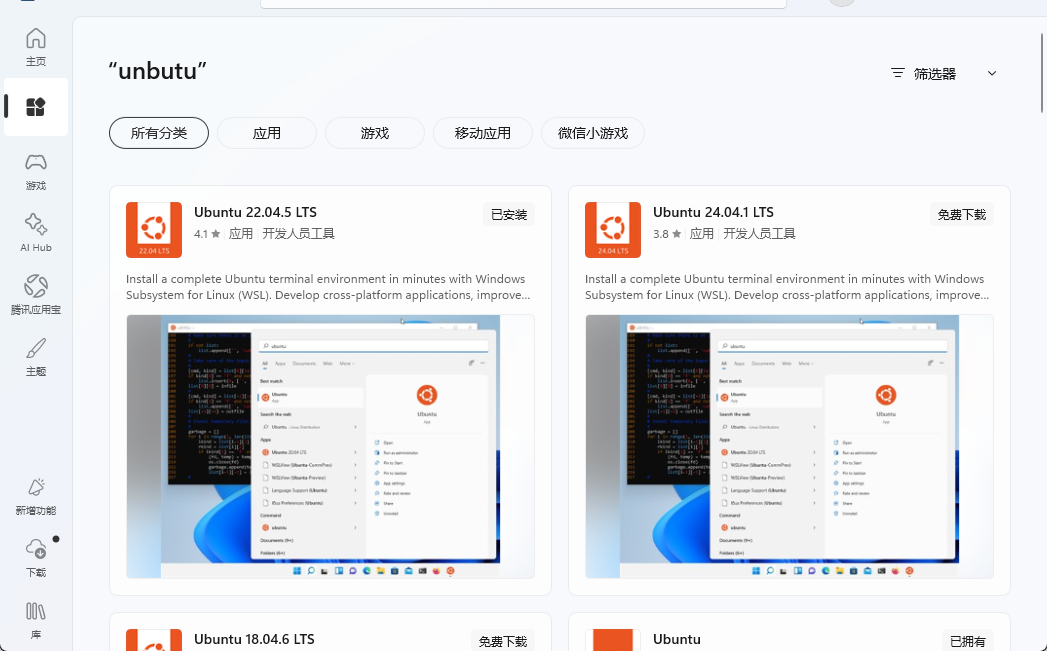Select the 所有分类 category tab

click(x=158, y=132)
